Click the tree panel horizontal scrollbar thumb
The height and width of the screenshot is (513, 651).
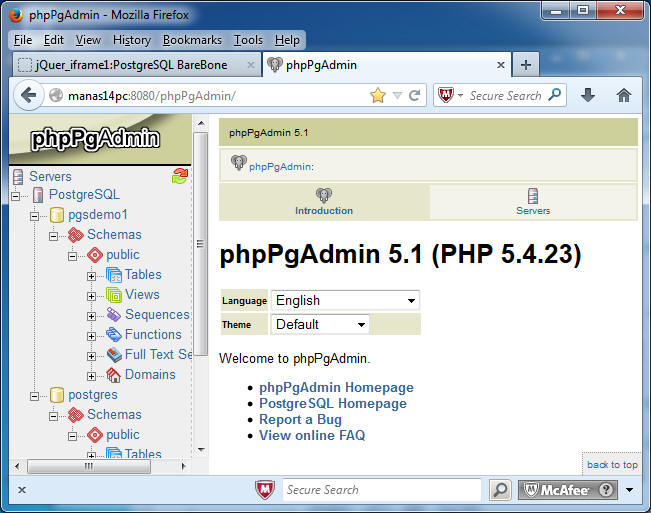coord(89,466)
